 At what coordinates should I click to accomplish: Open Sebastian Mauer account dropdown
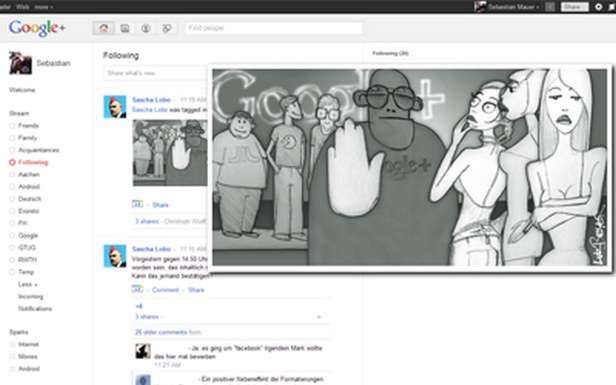[x=514, y=7]
